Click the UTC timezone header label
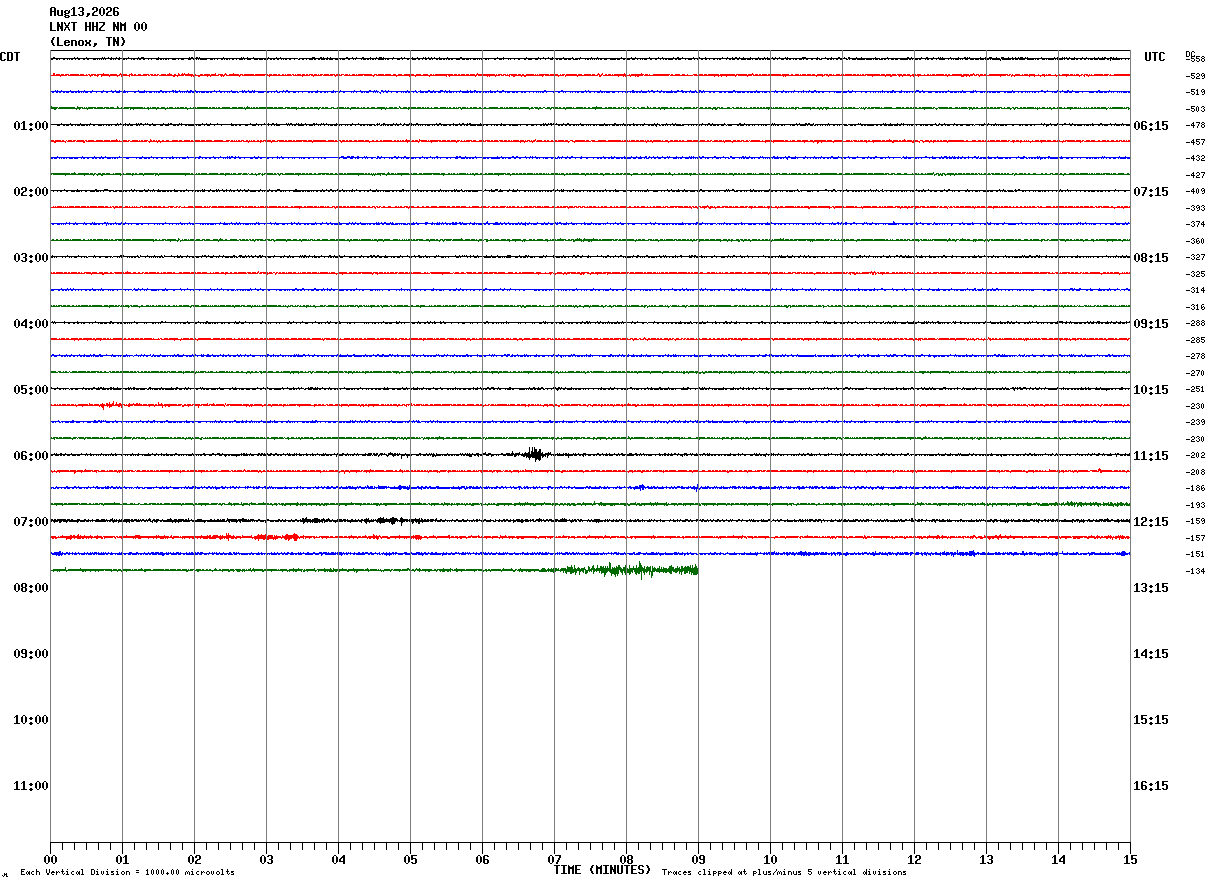The width and height of the screenshot is (1210, 886). pyautogui.click(x=1155, y=57)
